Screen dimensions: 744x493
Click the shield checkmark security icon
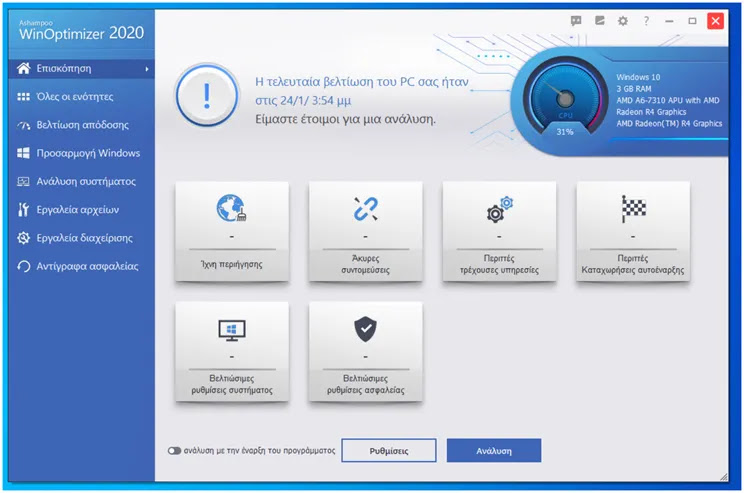pyautogui.click(x=365, y=329)
